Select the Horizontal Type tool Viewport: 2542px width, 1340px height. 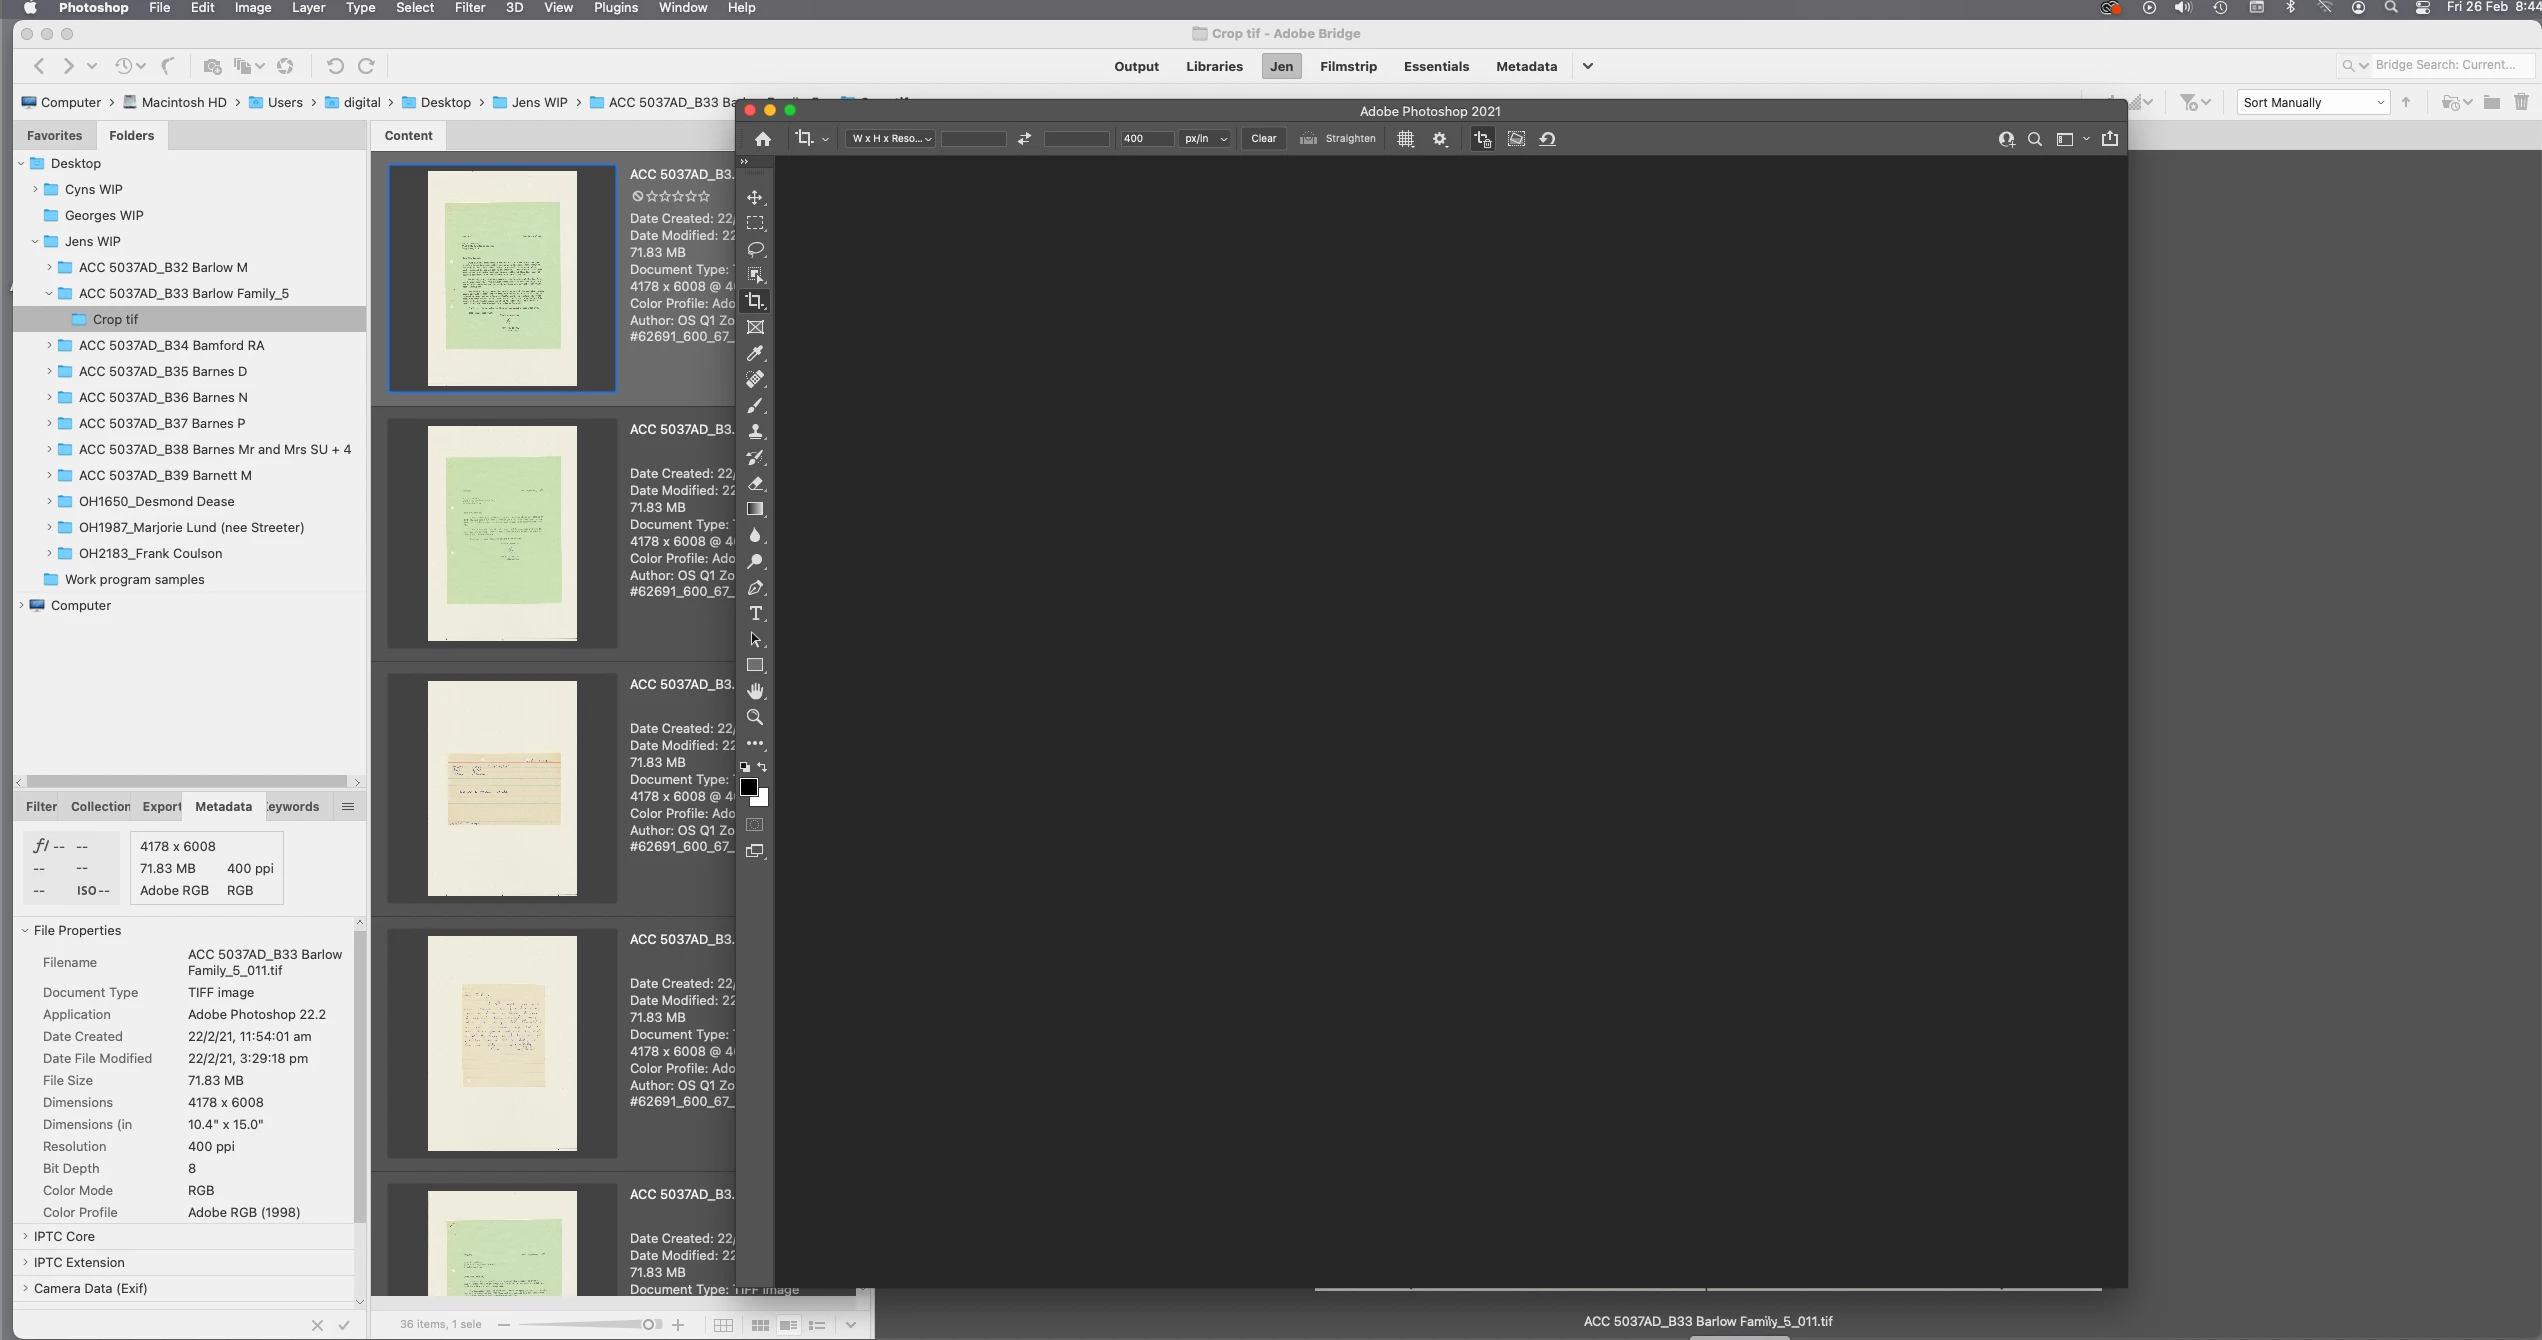click(755, 613)
